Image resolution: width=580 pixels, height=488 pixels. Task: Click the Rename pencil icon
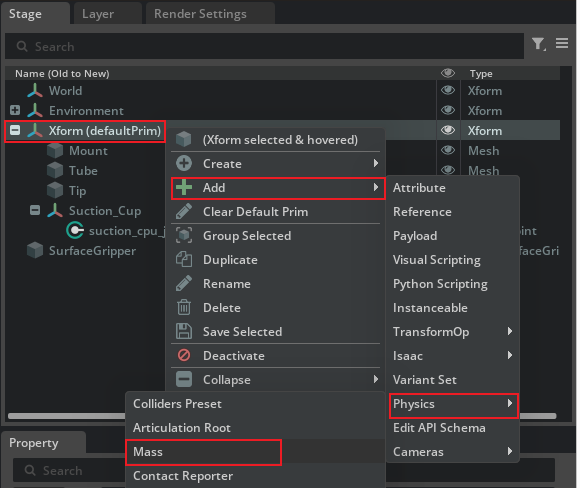184,283
